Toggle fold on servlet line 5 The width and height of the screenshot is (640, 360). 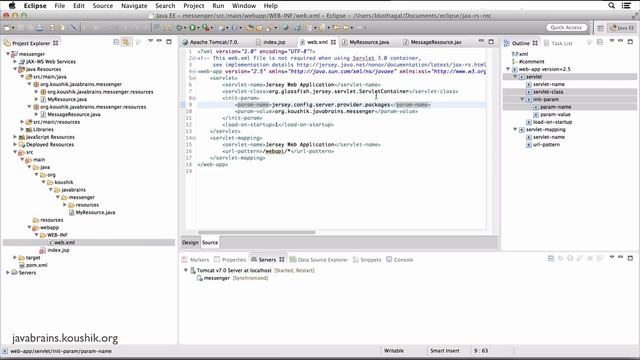point(194,78)
